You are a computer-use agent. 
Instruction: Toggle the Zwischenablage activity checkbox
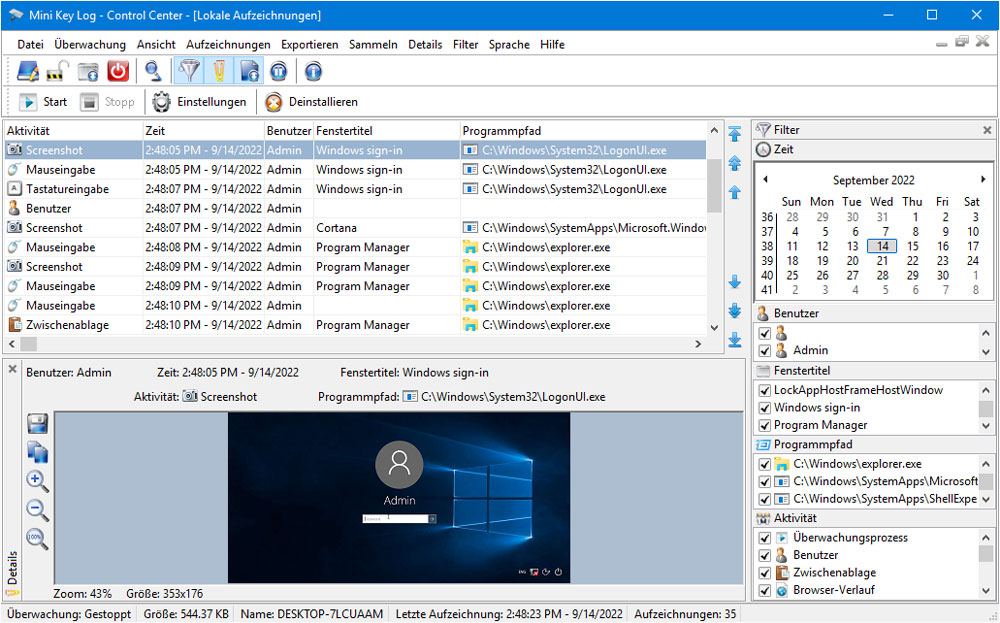(765, 573)
